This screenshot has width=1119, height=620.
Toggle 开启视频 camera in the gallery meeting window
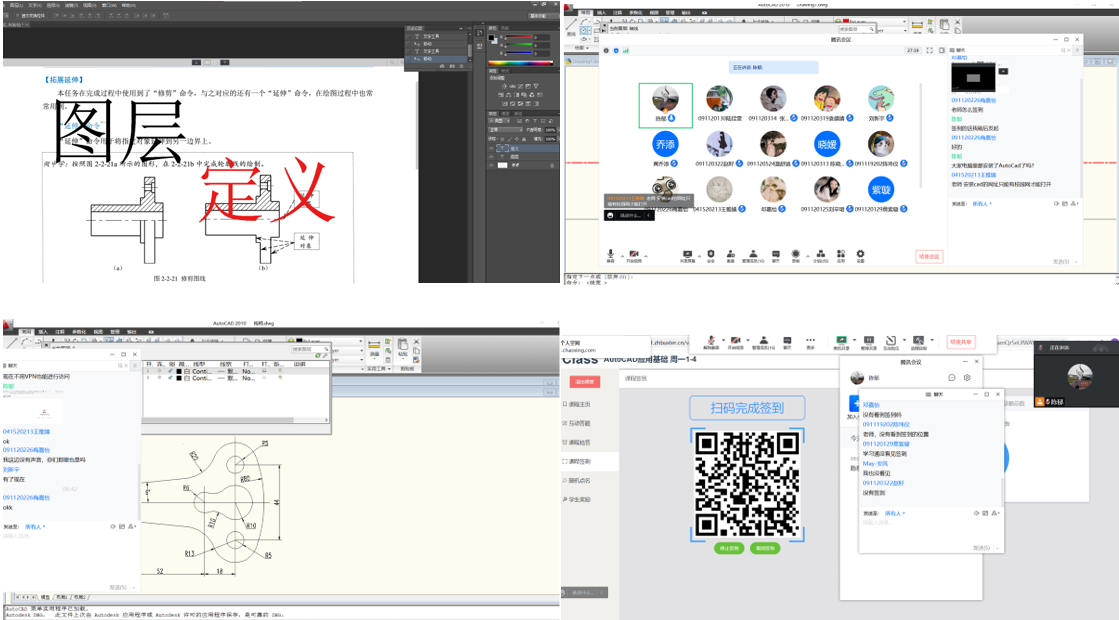point(633,255)
